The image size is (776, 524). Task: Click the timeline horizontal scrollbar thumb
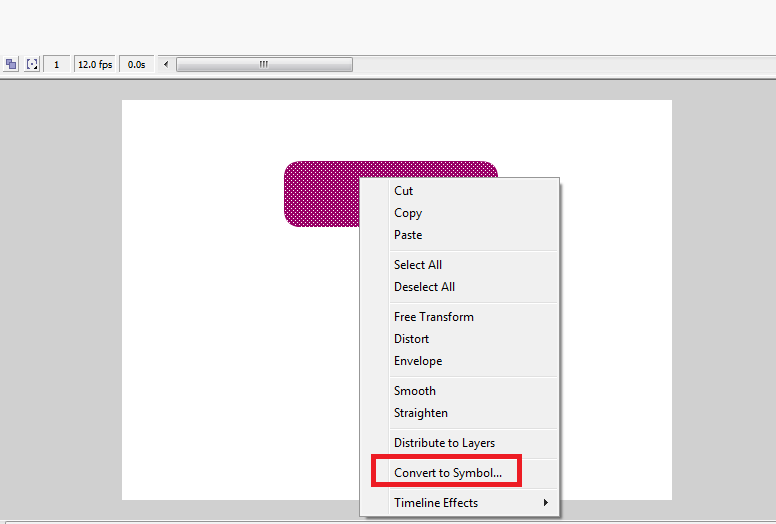(x=264, y=64)
